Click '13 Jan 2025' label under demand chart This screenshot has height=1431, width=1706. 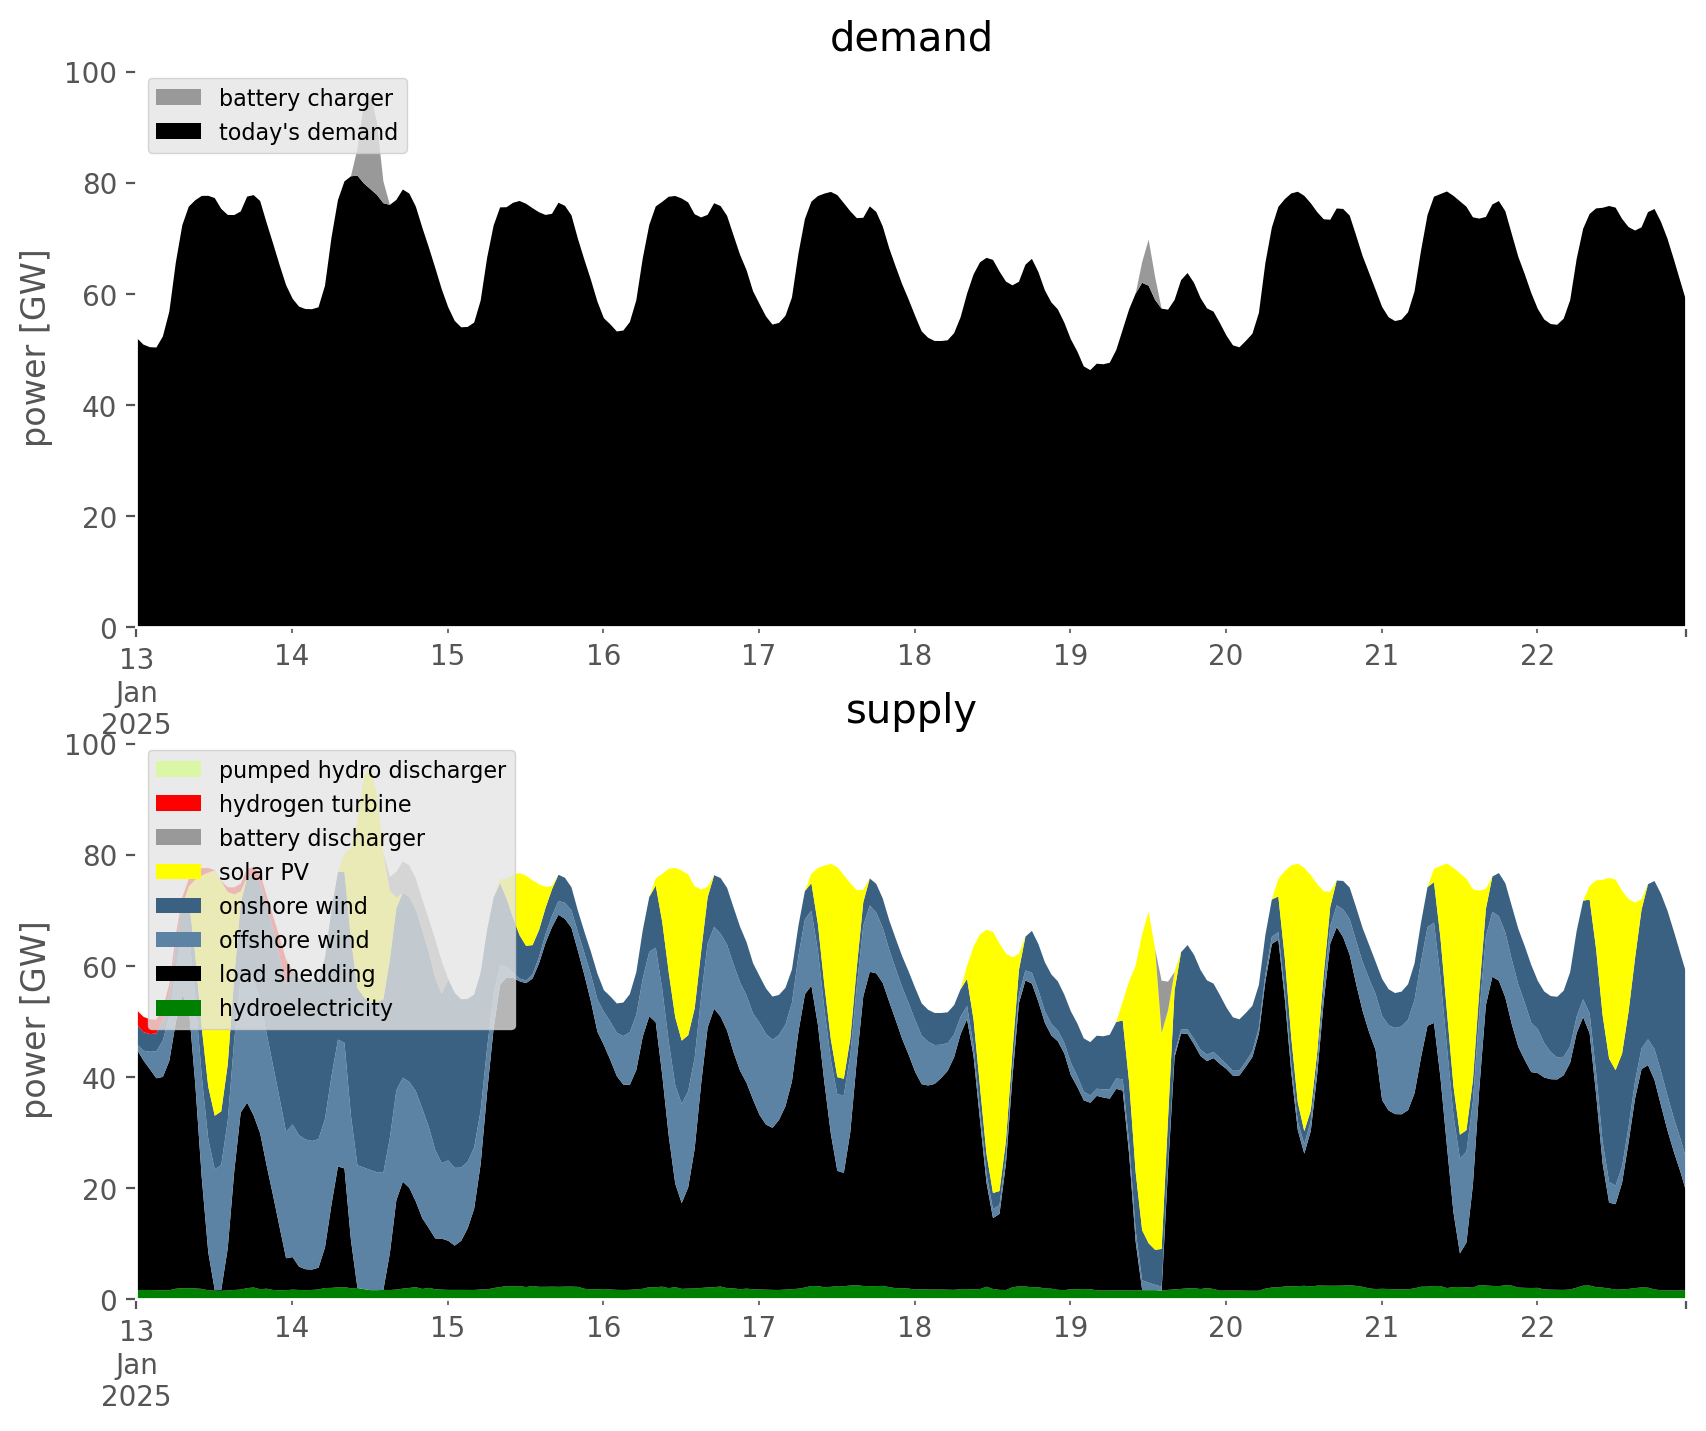click(x=136, y=690)
